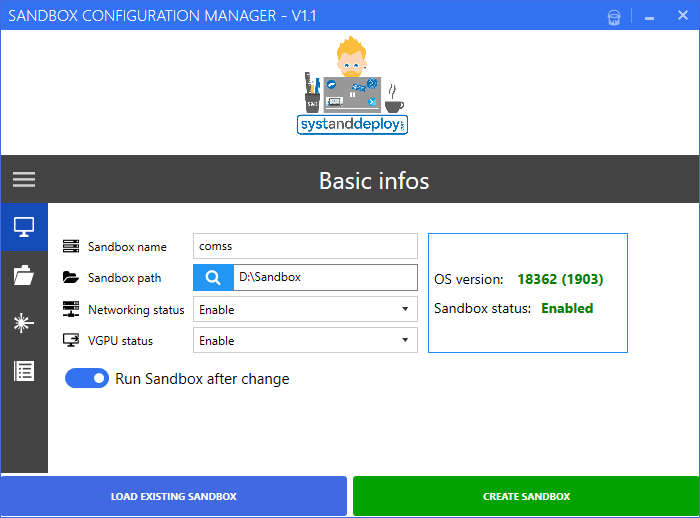Click the theme paint bucket icon
This screenshot has width=700, height=518.
coord(614,17)
